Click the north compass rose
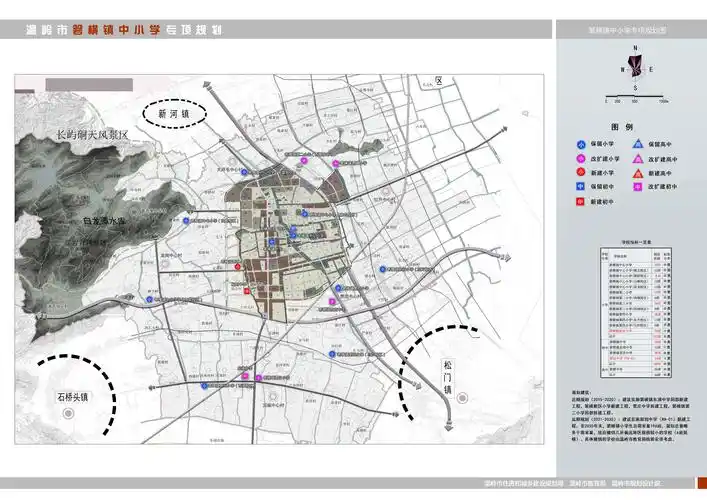Screen dimensions: 707x500 634,69
